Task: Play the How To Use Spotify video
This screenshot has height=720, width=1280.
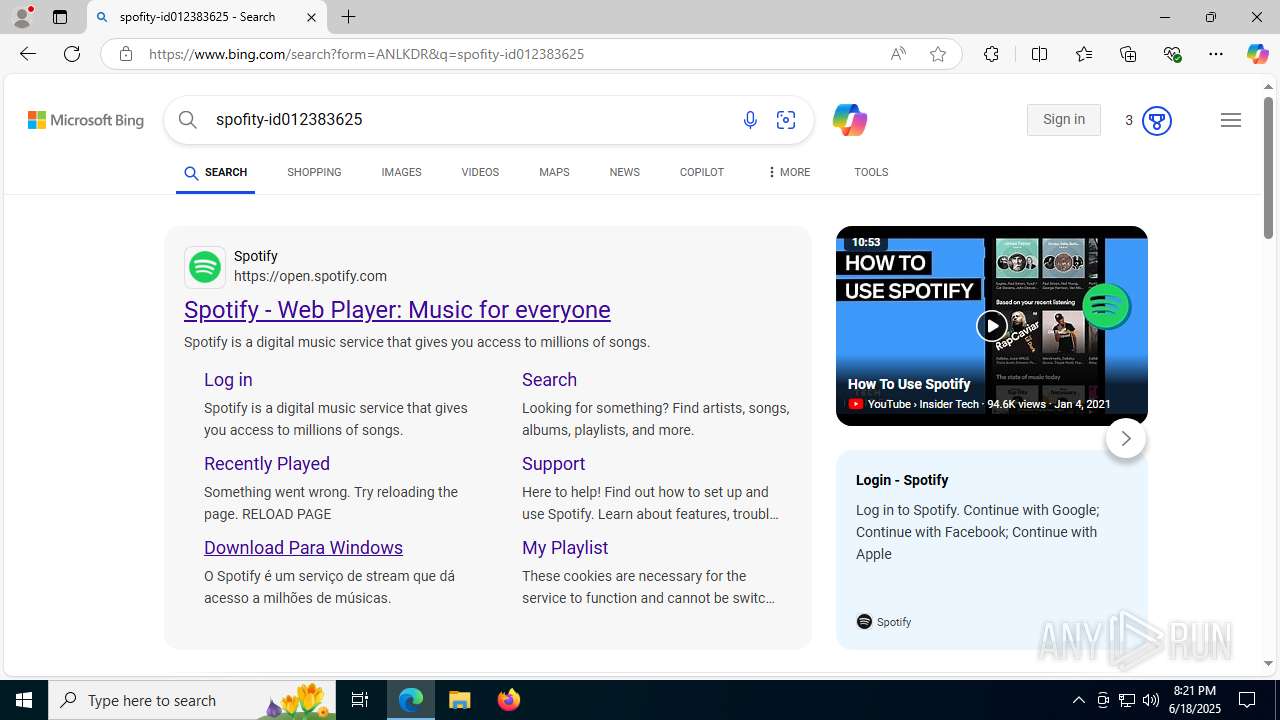Action: (x=991, y=326)
